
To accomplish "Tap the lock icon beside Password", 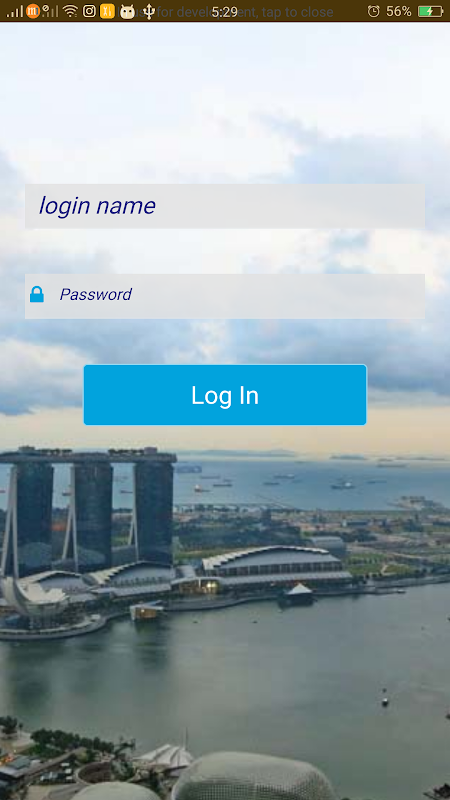I will tap(37, 294).
